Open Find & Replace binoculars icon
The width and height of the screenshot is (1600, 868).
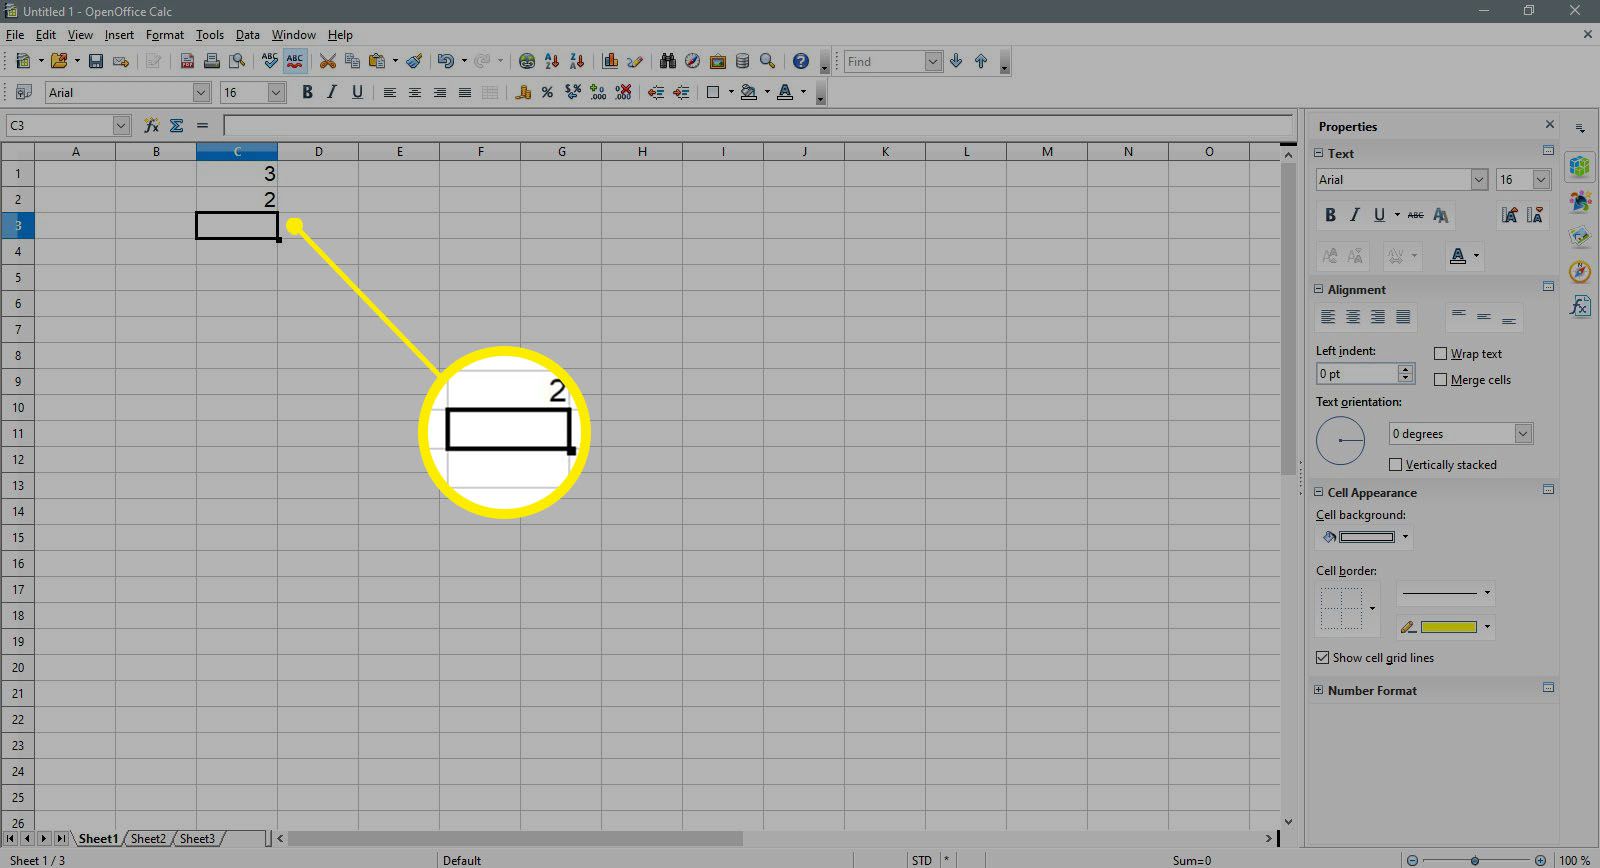coord(668,62)
